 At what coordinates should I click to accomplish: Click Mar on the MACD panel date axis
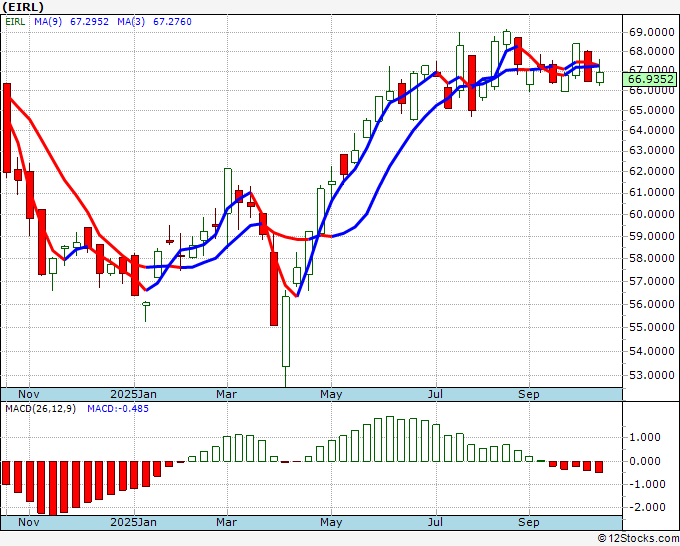pyautogui.click(x=226, y=522)
